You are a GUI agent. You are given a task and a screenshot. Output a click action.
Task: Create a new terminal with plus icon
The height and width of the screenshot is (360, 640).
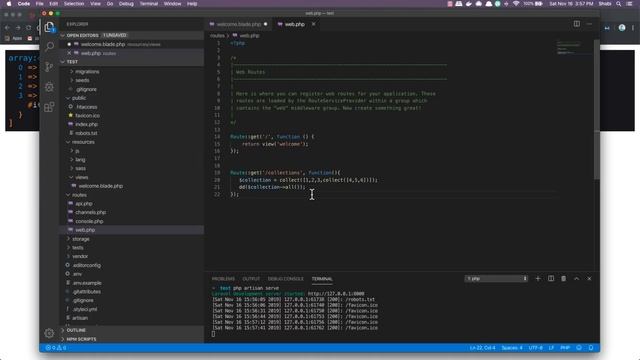(x=538, y=279)
